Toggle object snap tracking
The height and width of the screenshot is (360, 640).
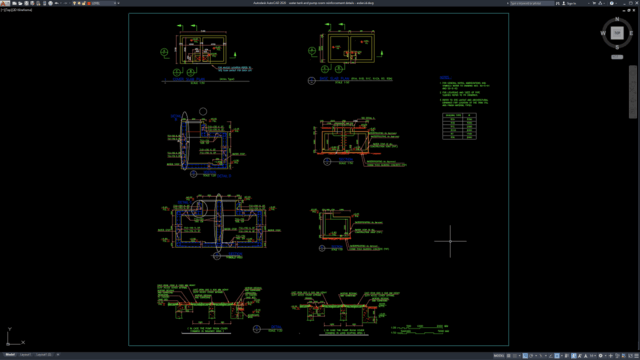click(x=551, y=356)
